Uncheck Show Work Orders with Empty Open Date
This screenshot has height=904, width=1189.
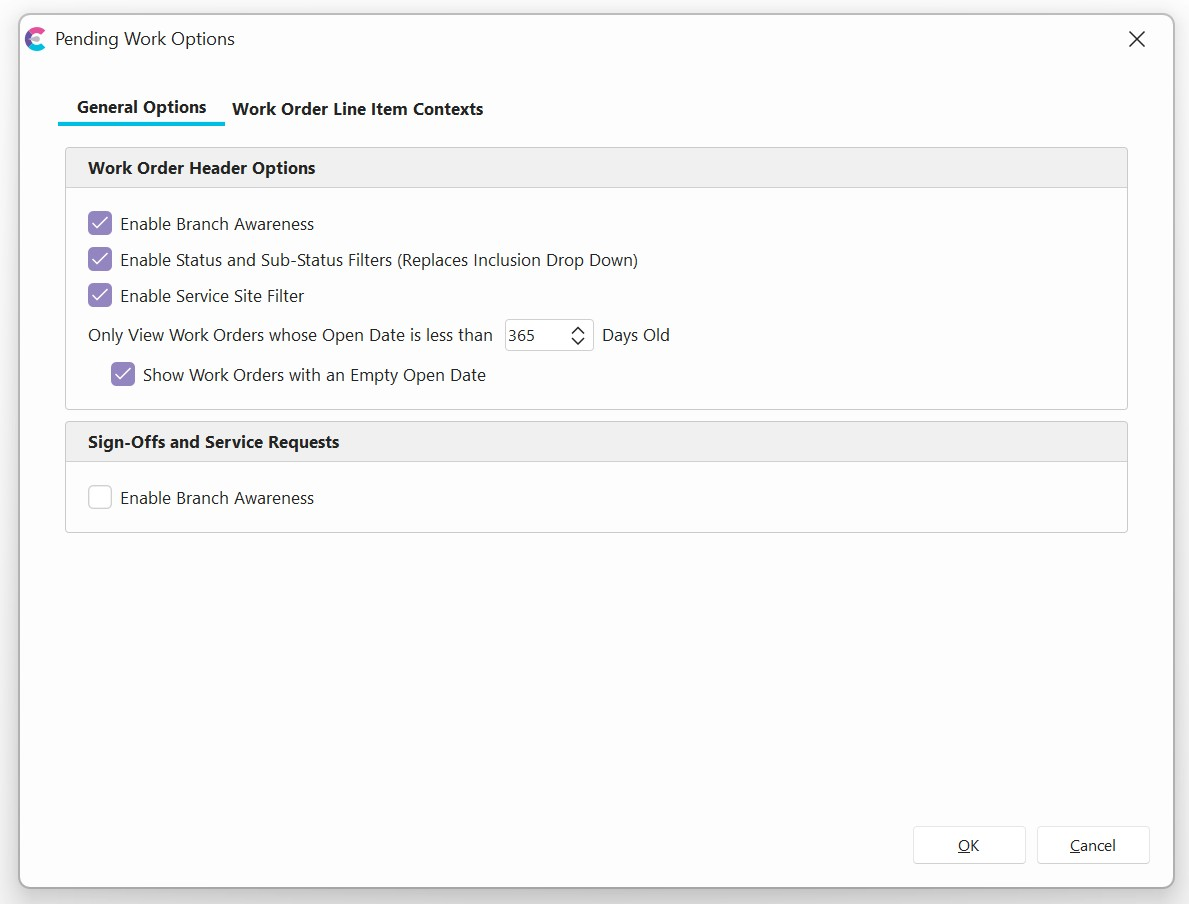(123, 375)
